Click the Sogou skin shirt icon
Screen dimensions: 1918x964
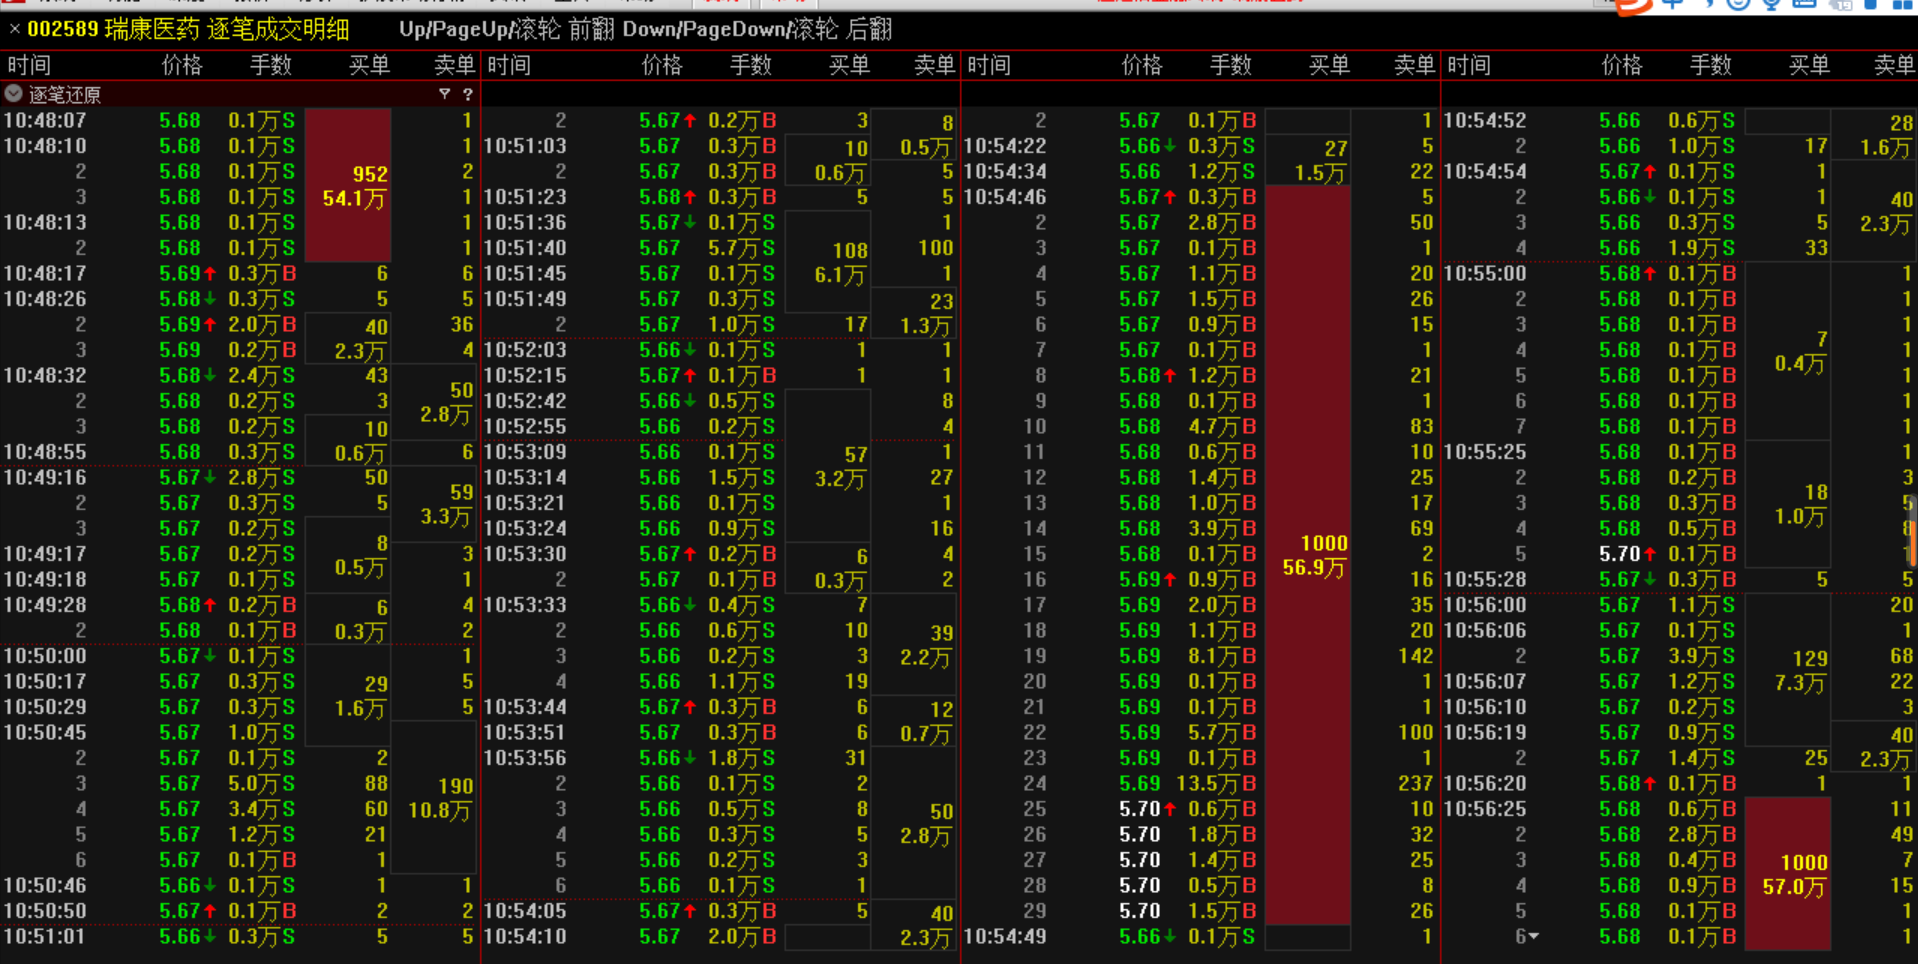(x=1870, y=4)
